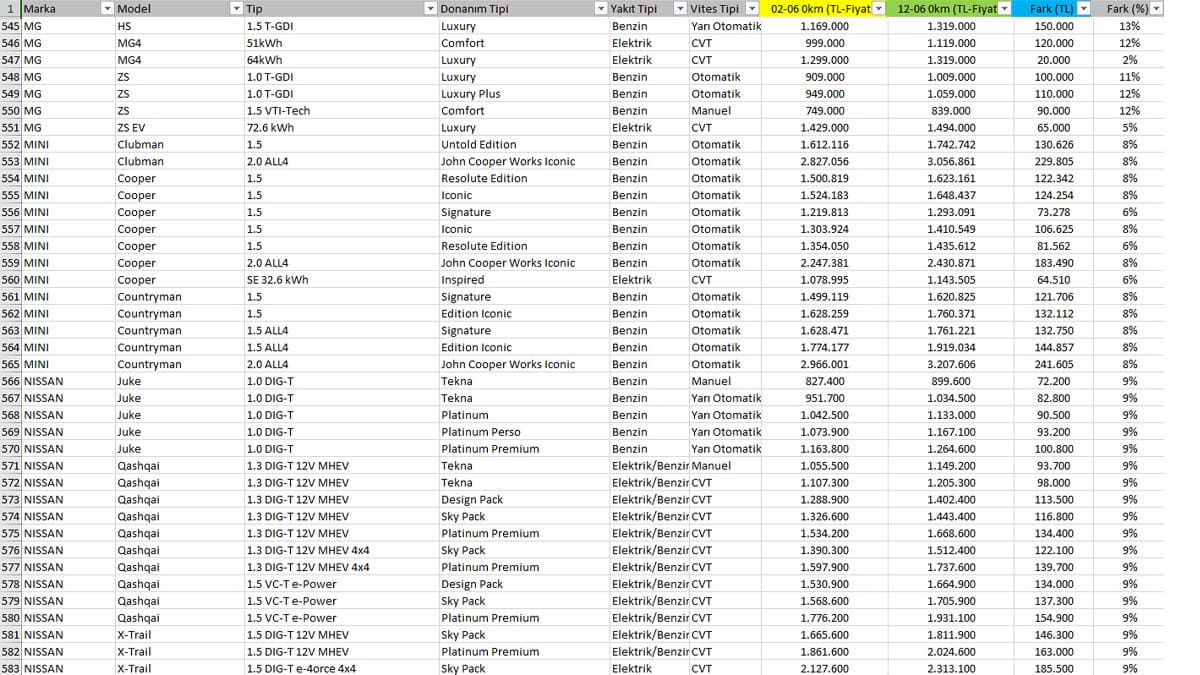Open the Model column filter dropdown
Screen dimensions: 1200x675
(236, 9)
